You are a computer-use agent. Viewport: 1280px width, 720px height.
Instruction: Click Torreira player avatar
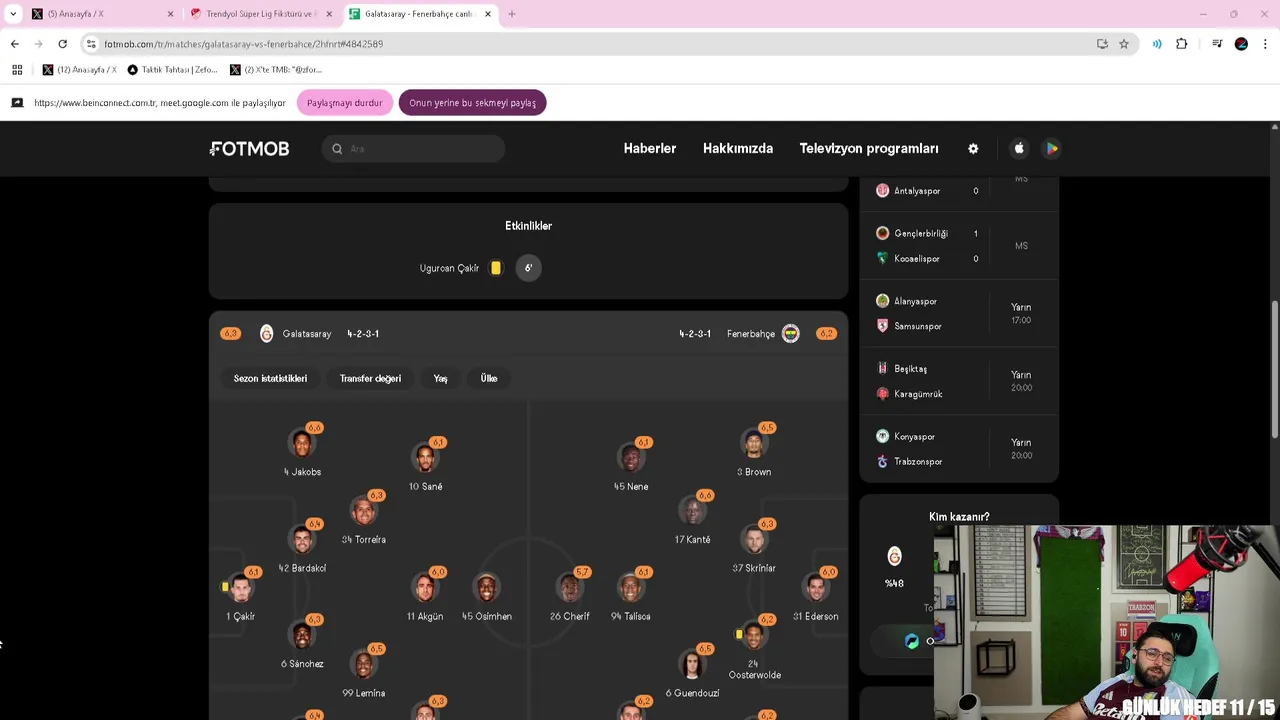tap(364, 511)
